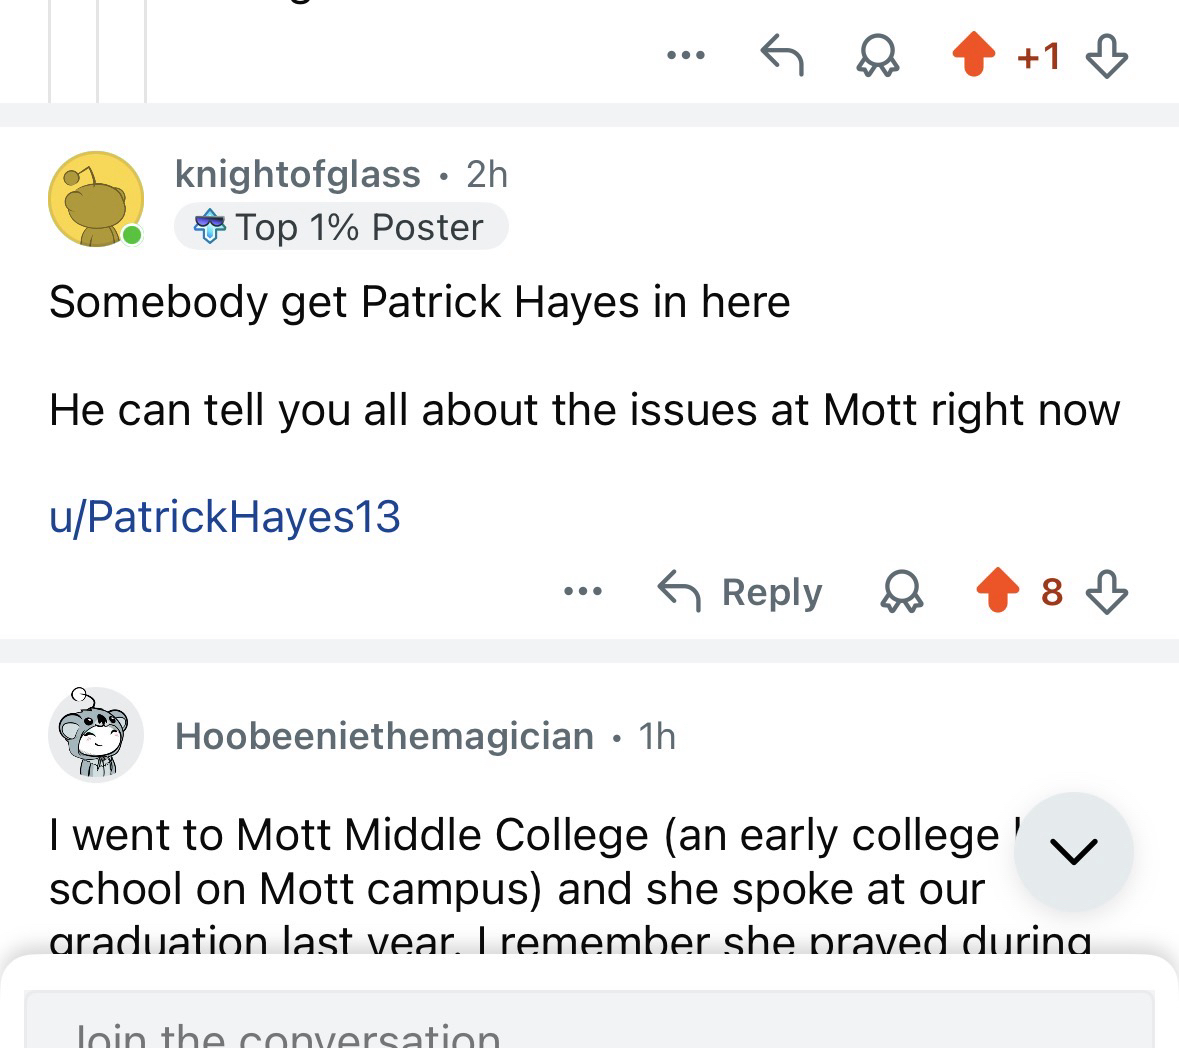View Hoobeeniethemagician avatar

[x=96, y=735]
